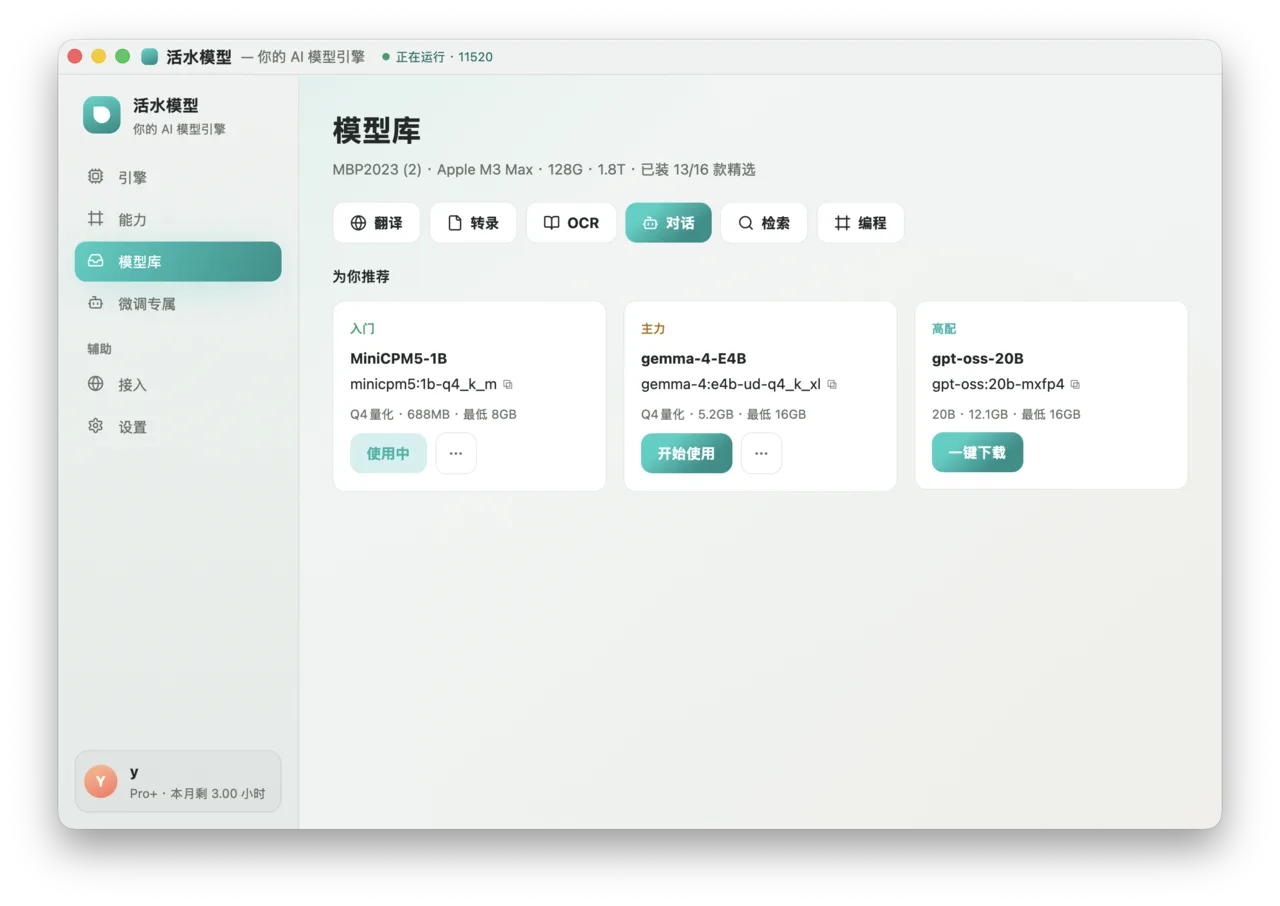Open 设置 from sidebar

[x=178, y=426]
